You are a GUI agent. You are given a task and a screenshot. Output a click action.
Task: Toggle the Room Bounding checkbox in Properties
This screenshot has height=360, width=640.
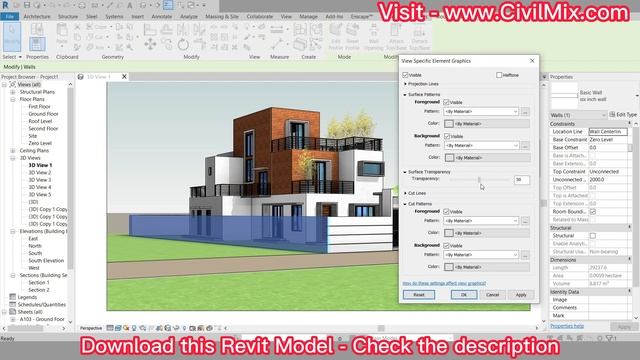tap(593, 211)
